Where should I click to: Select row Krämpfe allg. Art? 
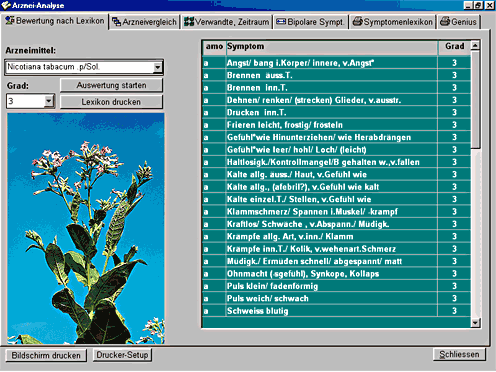click(337, 236)
